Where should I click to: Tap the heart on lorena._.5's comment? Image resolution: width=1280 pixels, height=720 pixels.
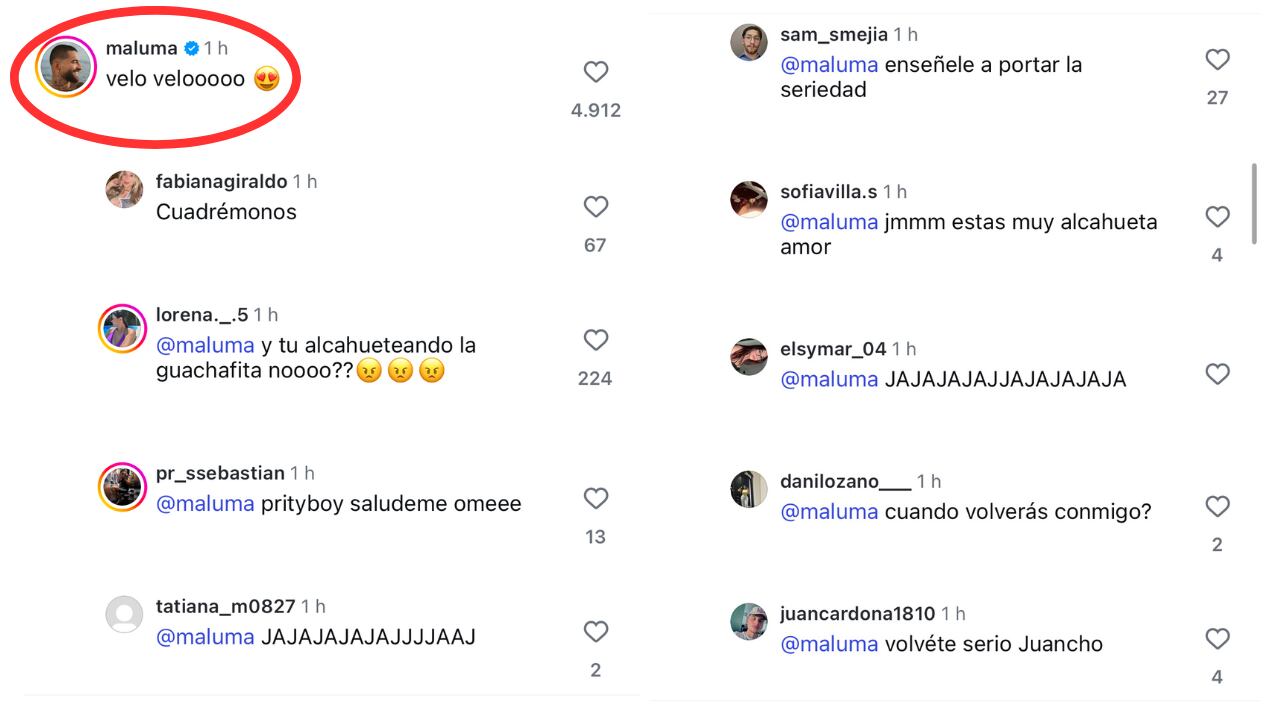(596, 339)
